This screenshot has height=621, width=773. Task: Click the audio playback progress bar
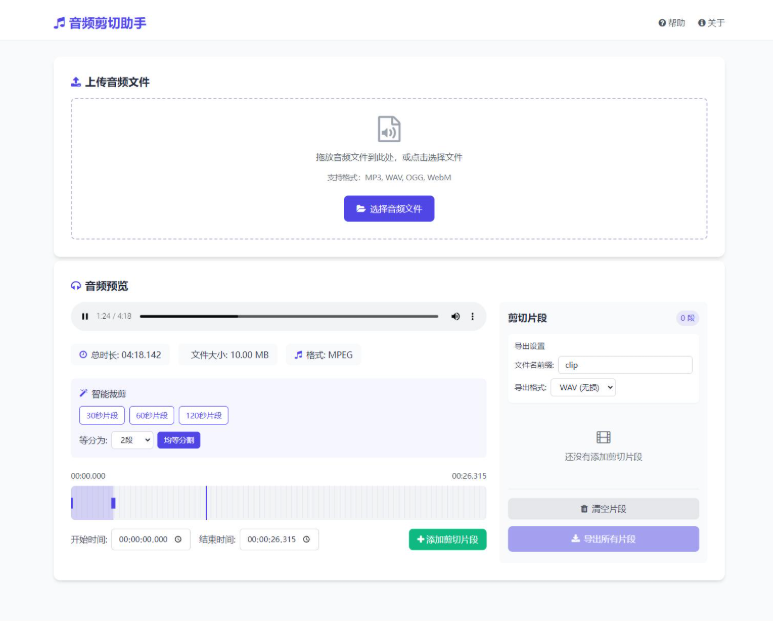(288, 316)
